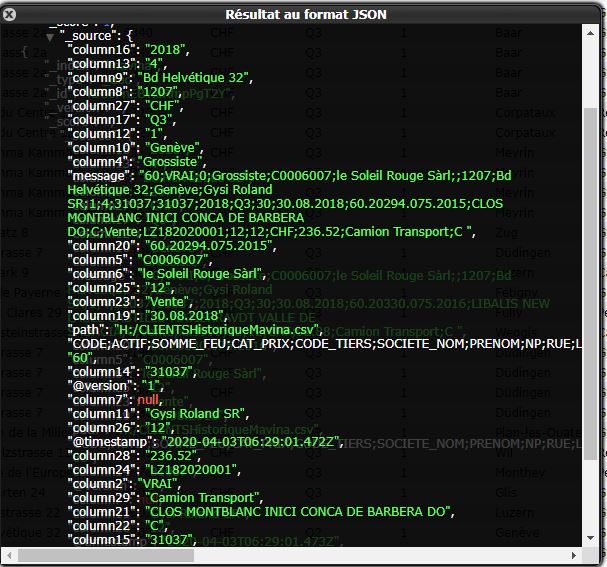607x567 pixels.
Task: Collapse the "_source" object triangle
Action: 50,37
